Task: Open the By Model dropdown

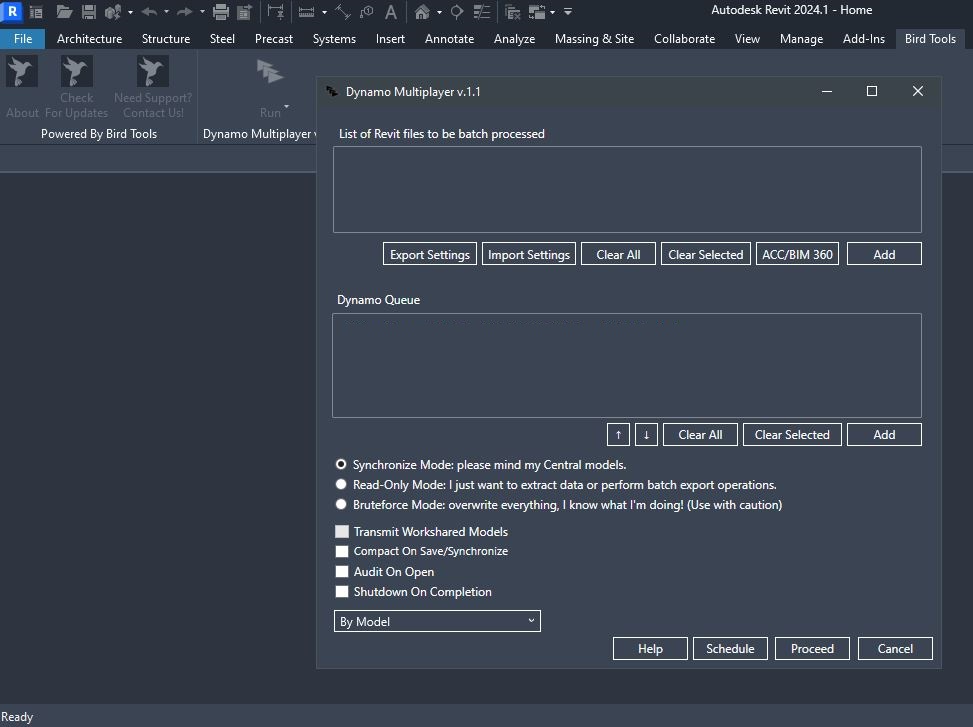Action: point(437,621)
